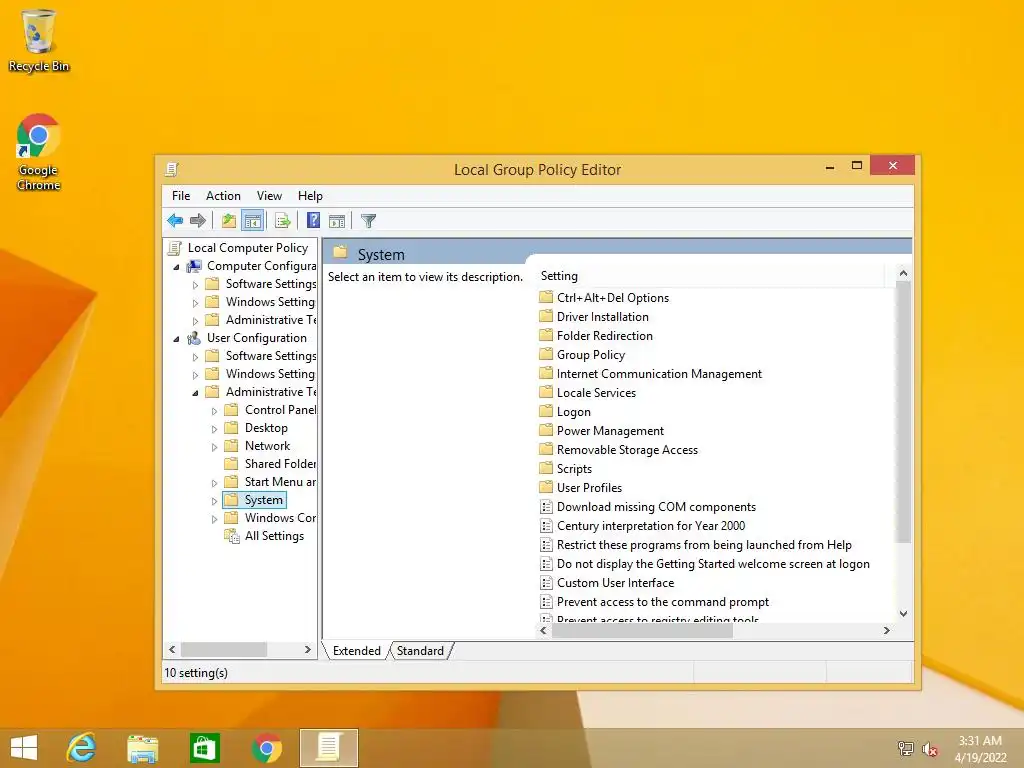Select the Custom User Interface setting

607,583
